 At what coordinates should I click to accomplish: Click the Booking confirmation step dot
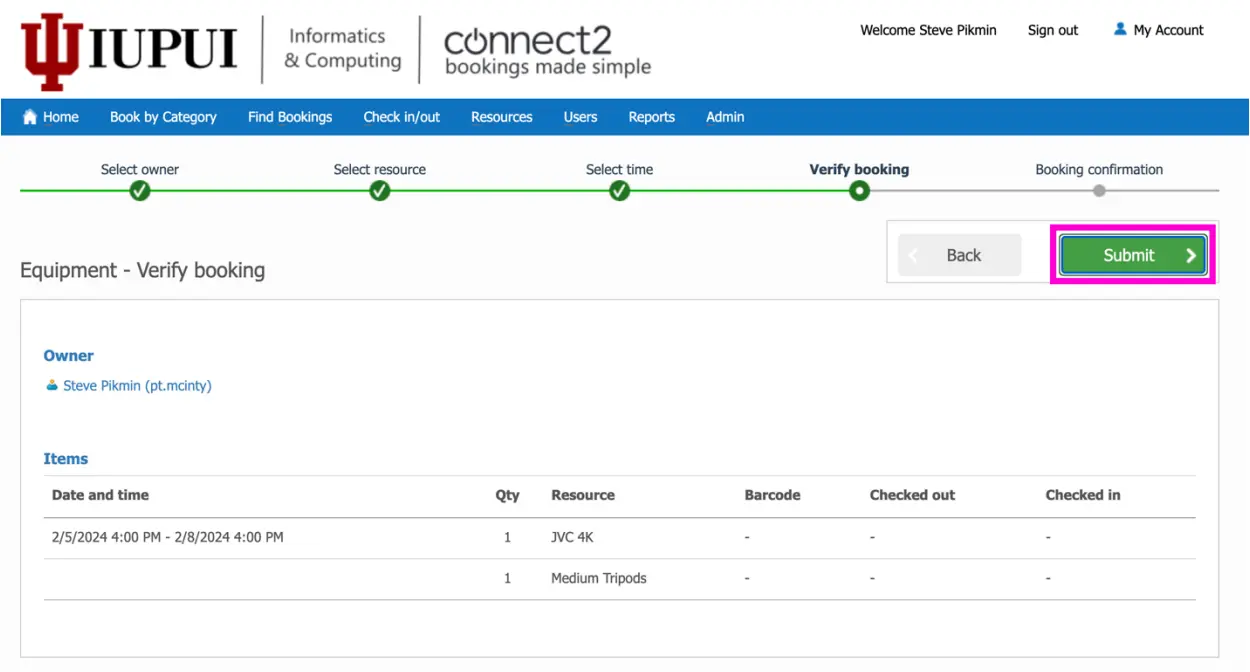click(1099, 191)
